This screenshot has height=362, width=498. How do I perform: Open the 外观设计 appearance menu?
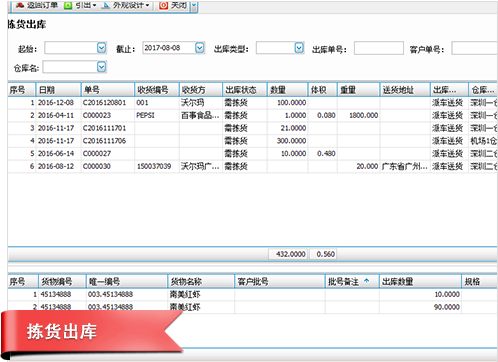pos(125,5)
